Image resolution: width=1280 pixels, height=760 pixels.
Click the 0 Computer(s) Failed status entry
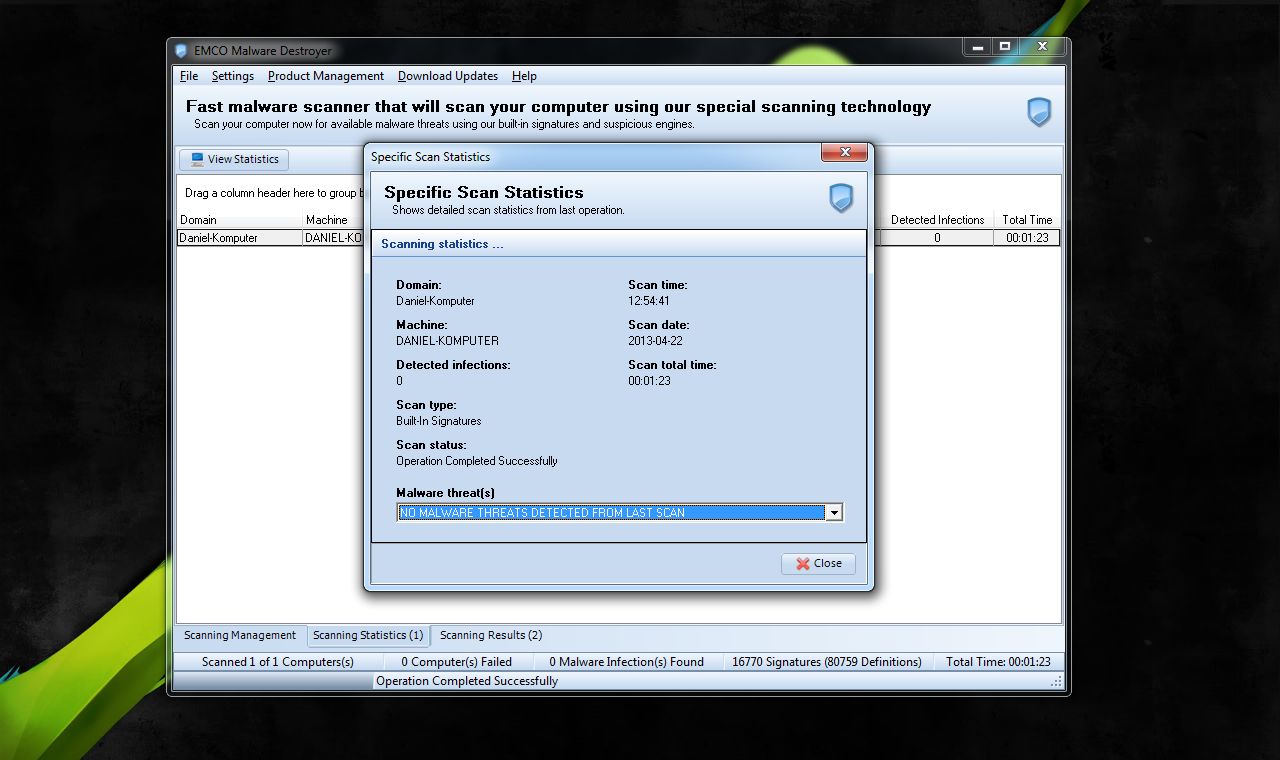[457, 662]
